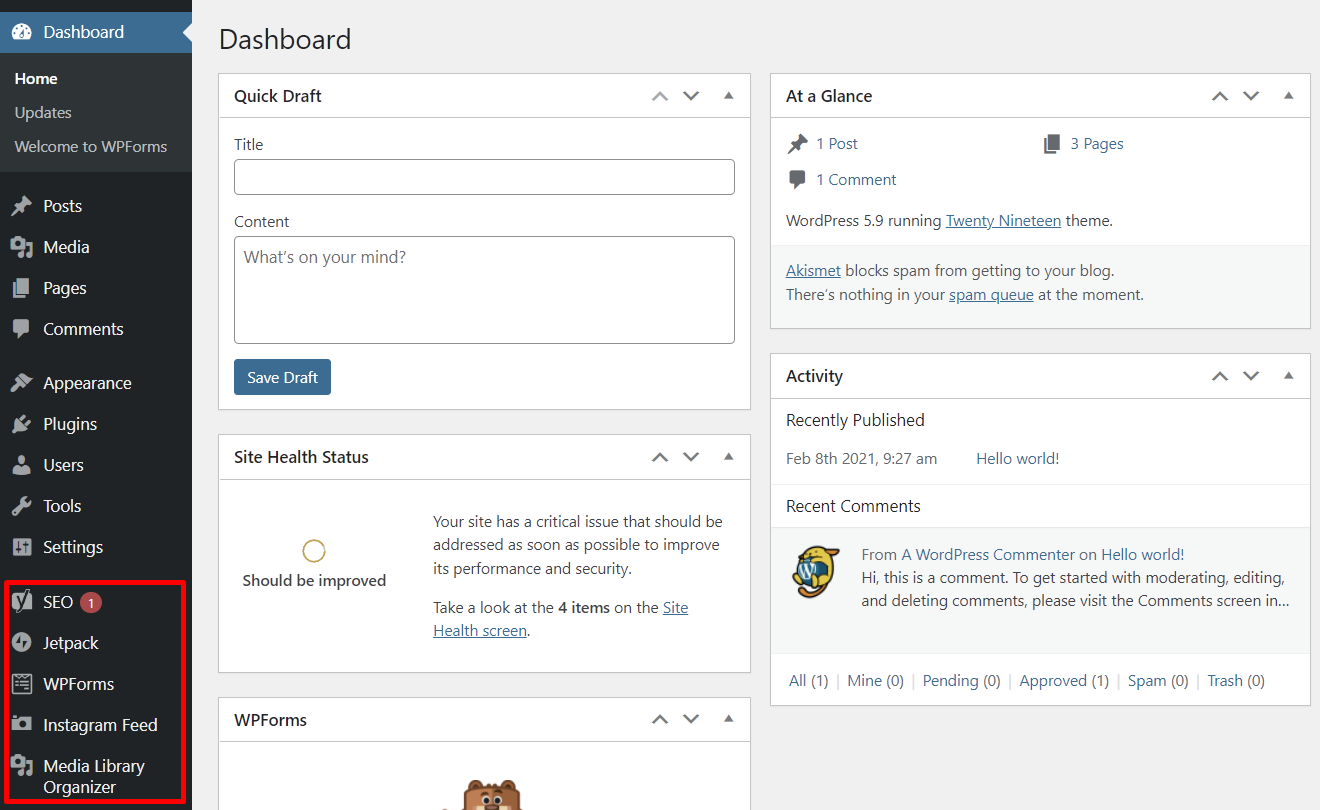Open the Akismet link
The height and width of the screenshot is (810, 1320).
pos(813,270)
